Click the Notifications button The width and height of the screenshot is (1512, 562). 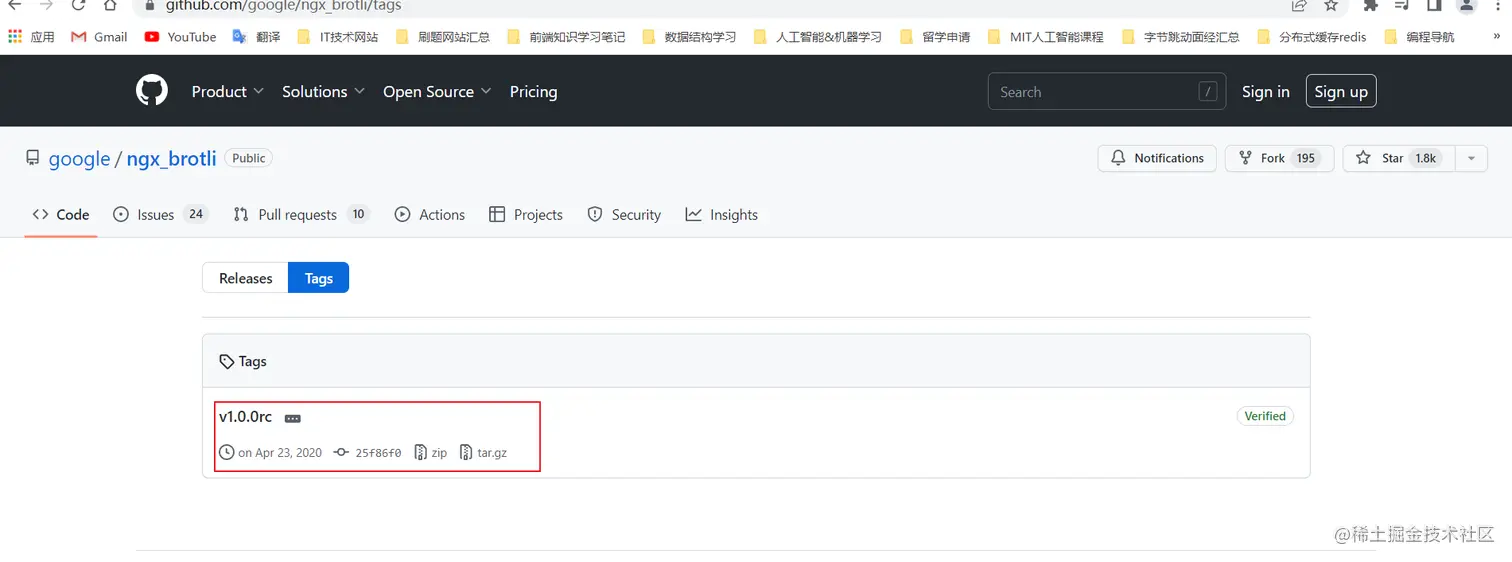[x=1157, y=158]
